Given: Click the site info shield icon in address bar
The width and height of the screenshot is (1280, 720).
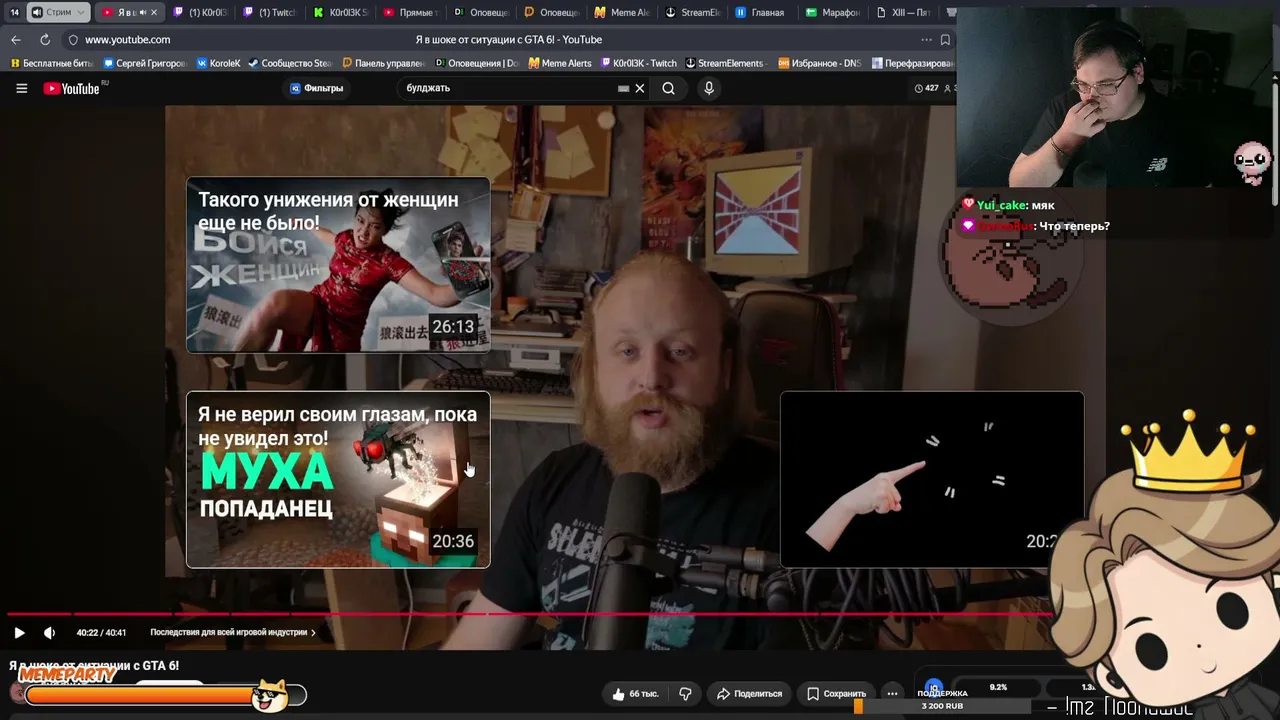Looking at the screenshot, I should pyautogui.click(x=73, y=40).
